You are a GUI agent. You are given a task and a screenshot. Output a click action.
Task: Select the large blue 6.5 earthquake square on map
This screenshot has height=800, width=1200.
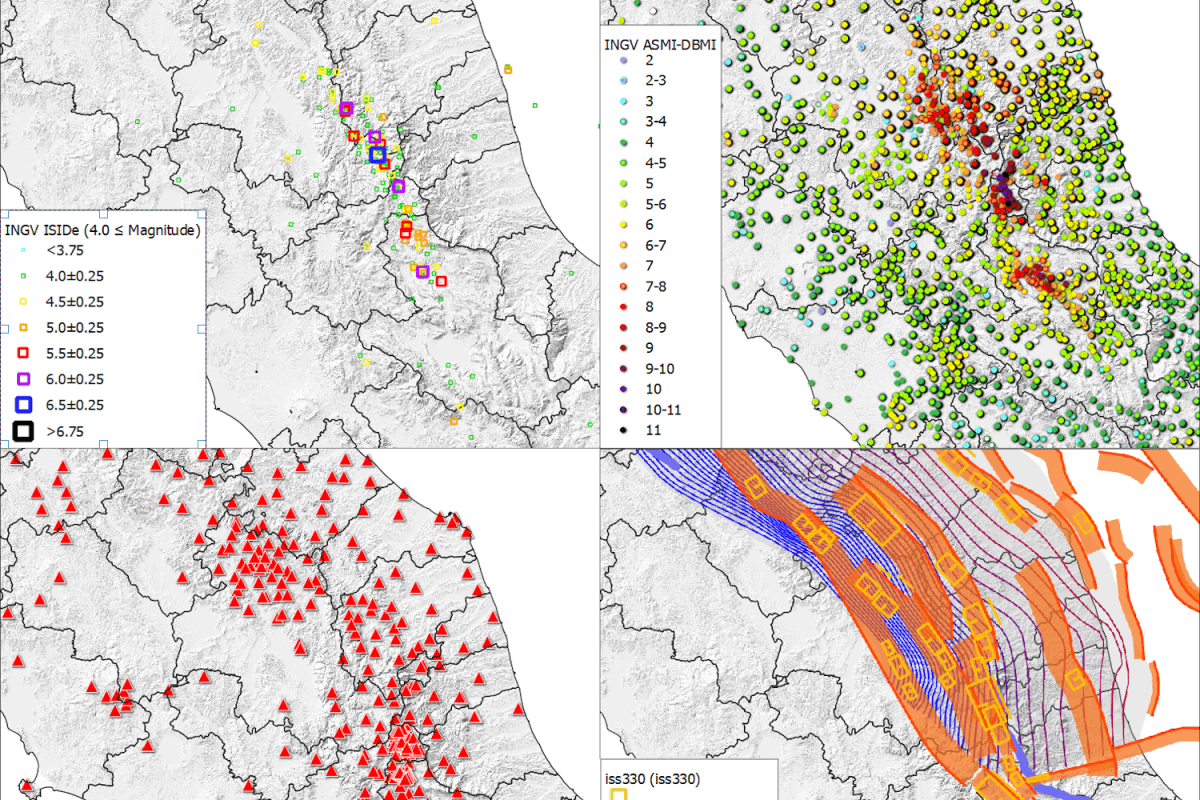click(x=379, y=153)
